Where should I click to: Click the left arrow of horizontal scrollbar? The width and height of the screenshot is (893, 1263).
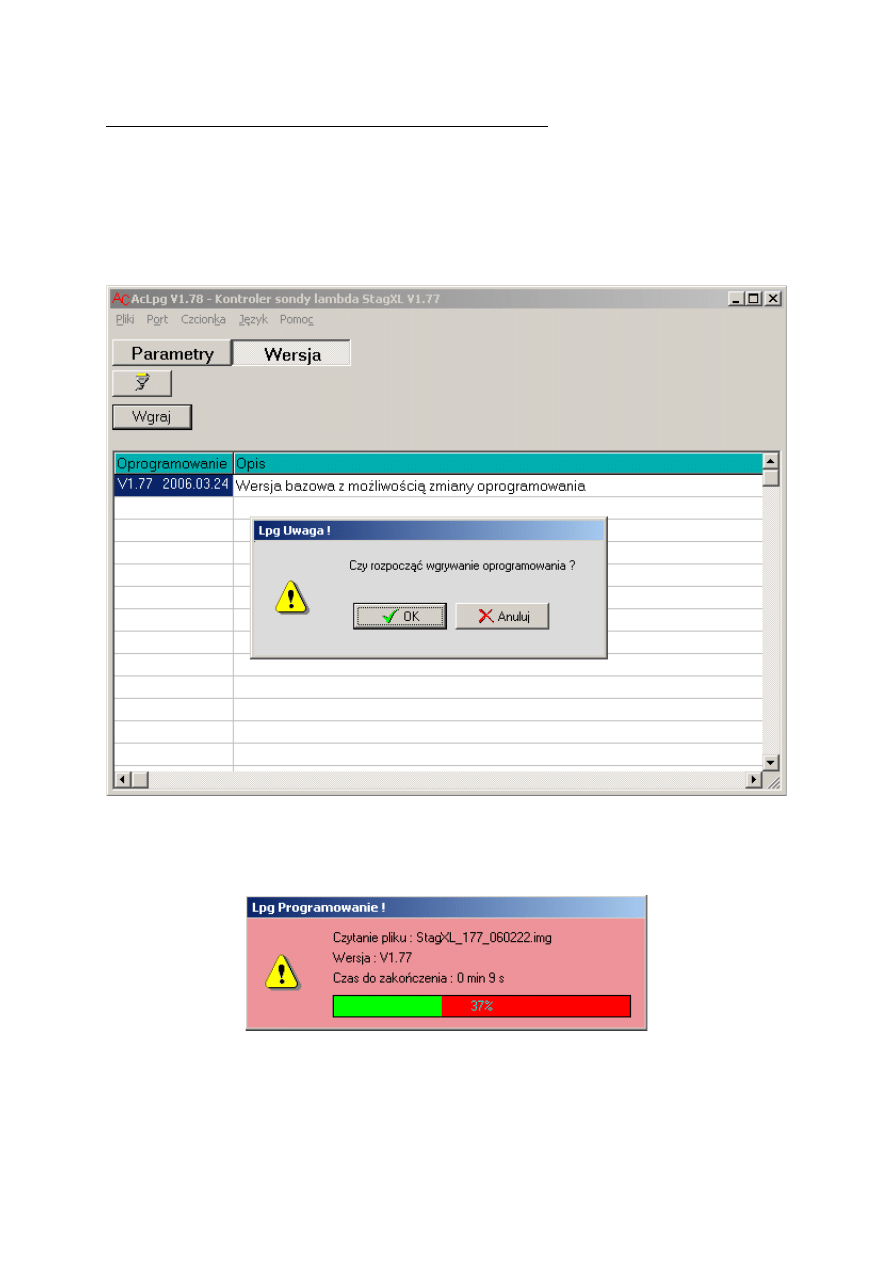[x=123, y=779]
